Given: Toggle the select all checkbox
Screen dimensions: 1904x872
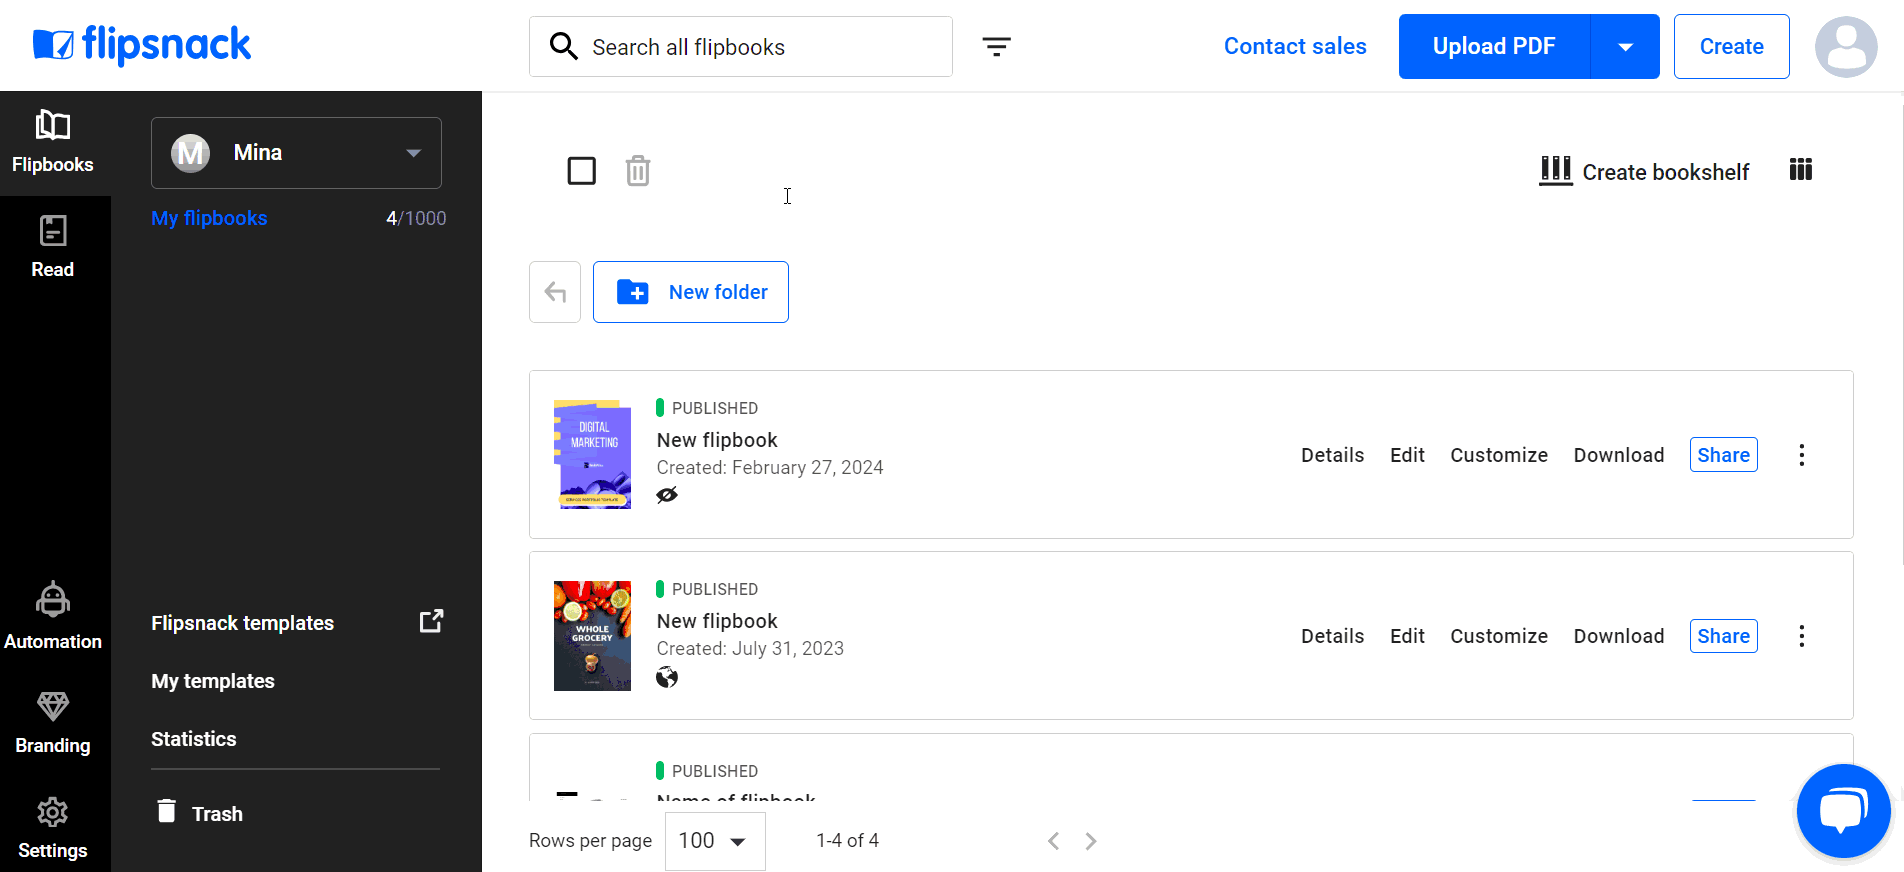Looking at the screenshot, I should [x=582, y=171].
